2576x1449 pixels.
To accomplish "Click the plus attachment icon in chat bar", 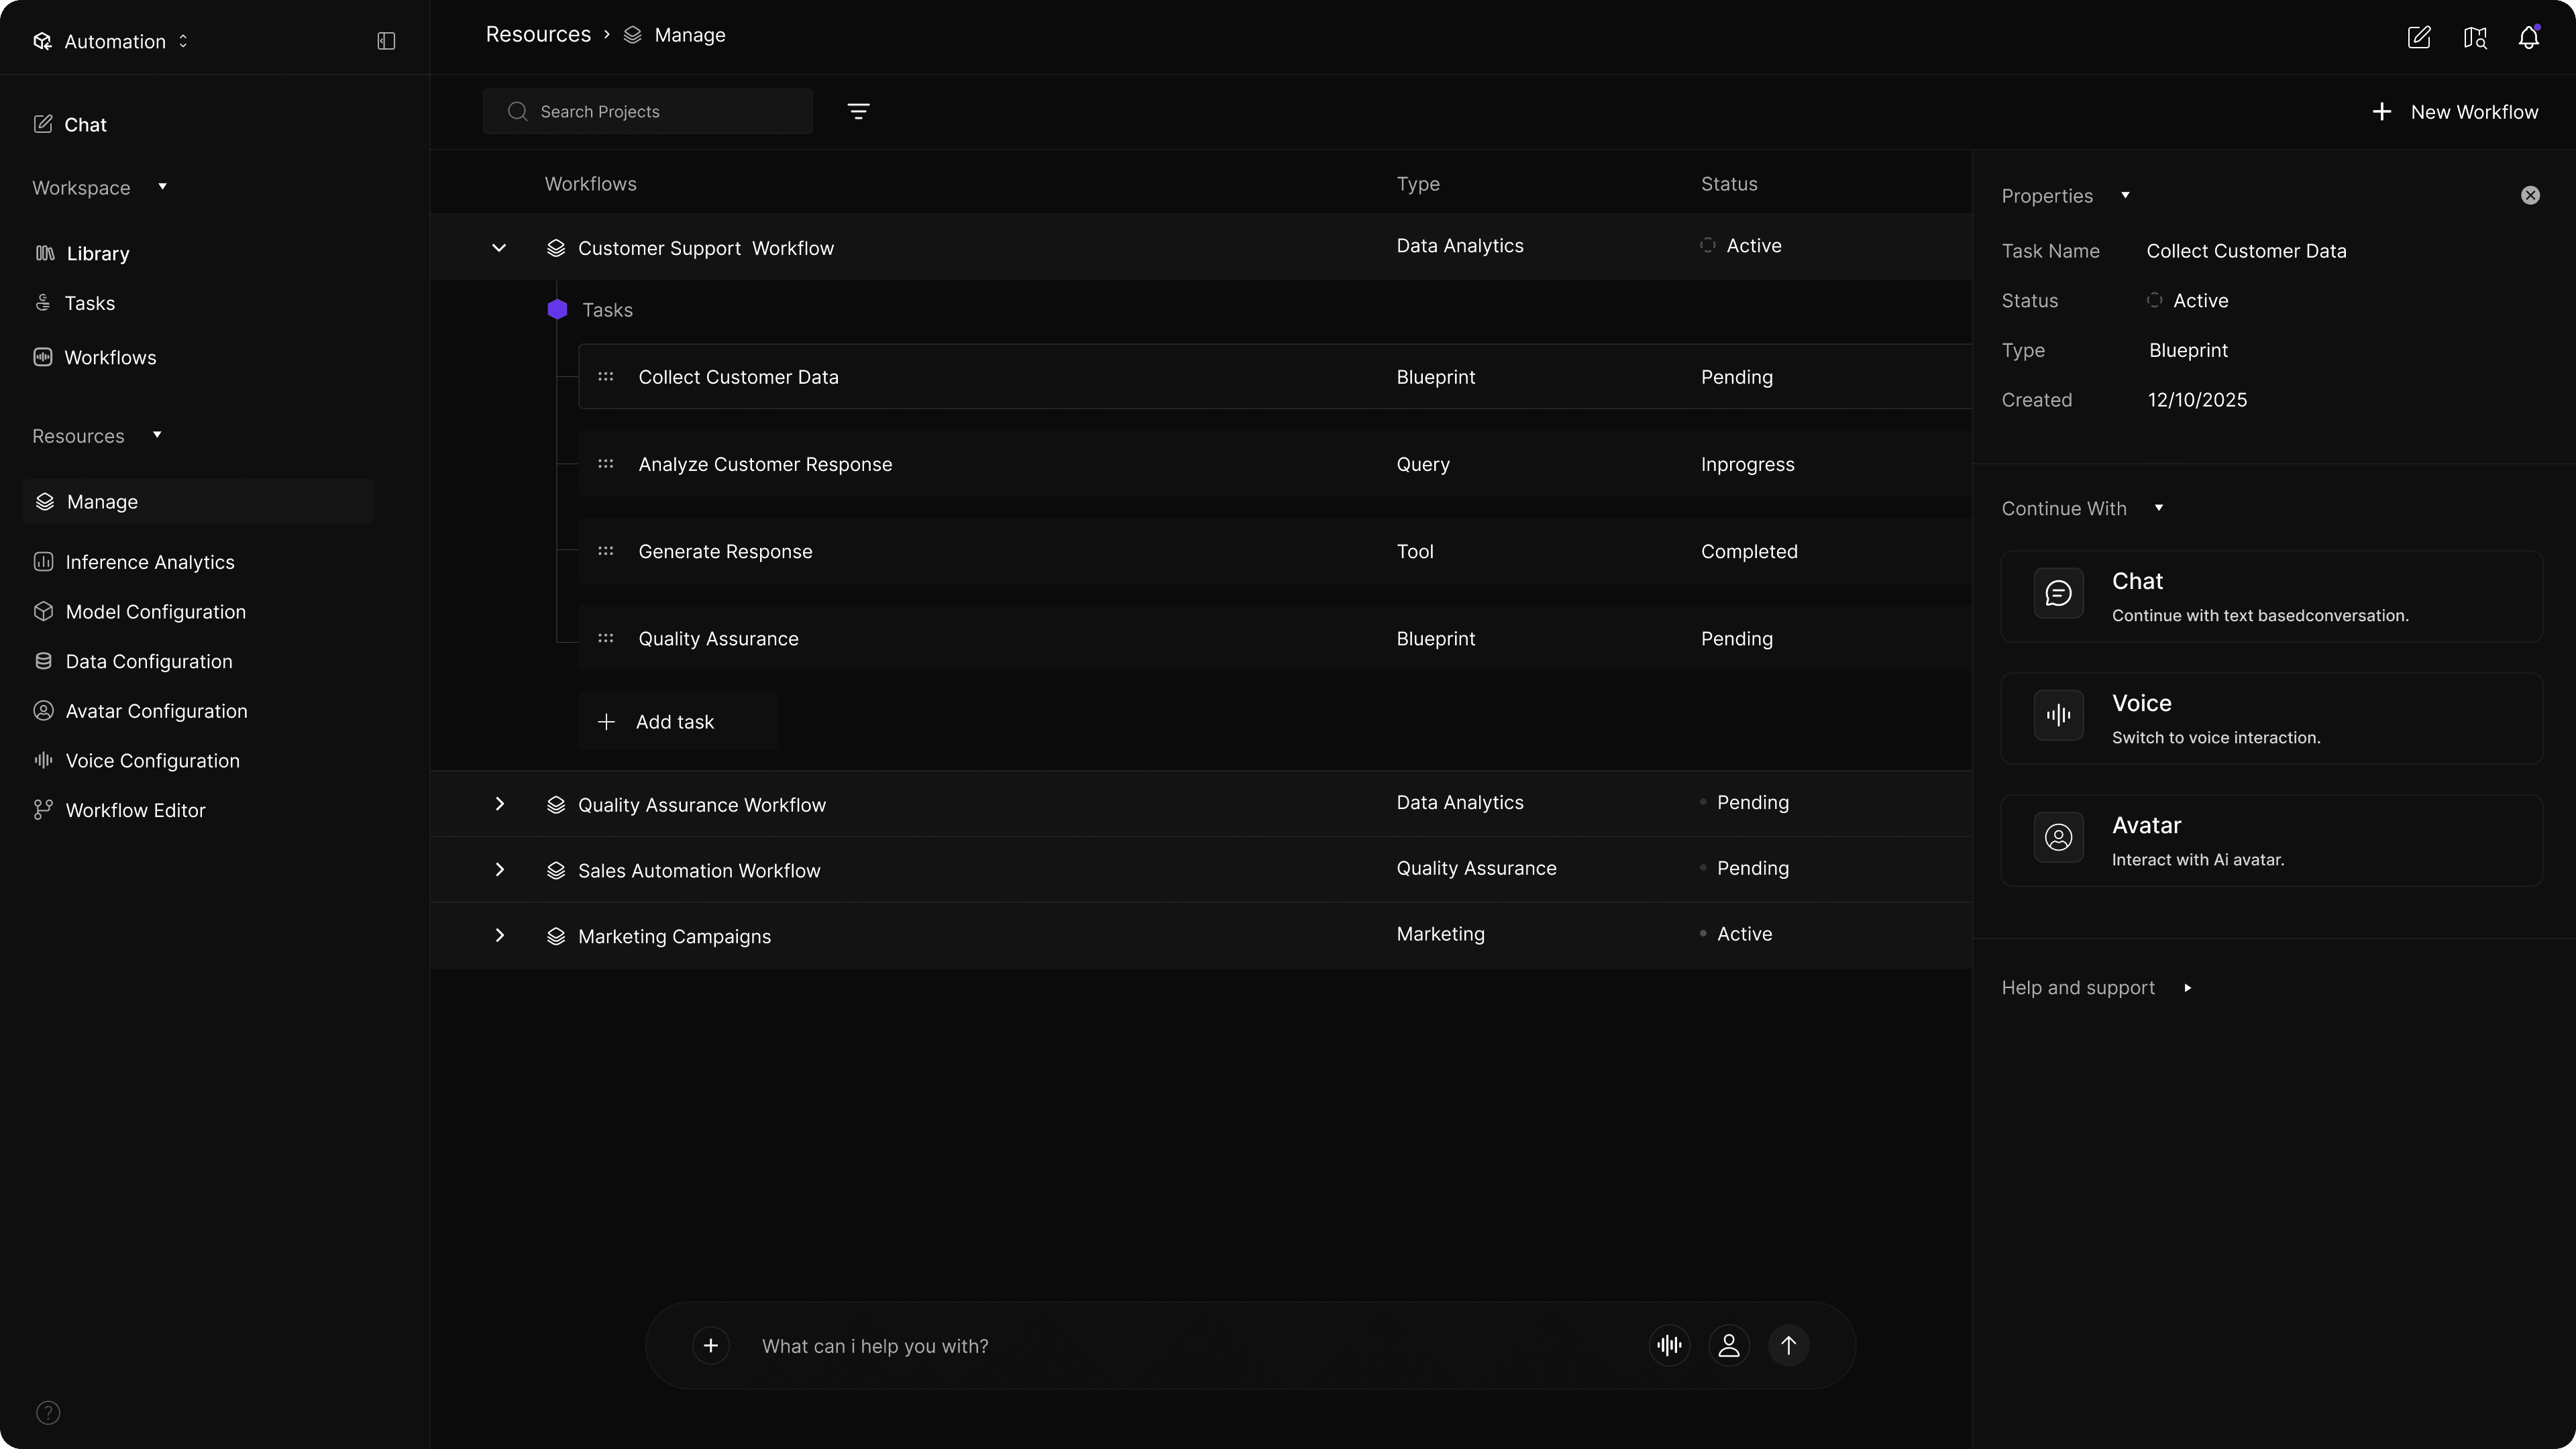I will (710, 1345).
